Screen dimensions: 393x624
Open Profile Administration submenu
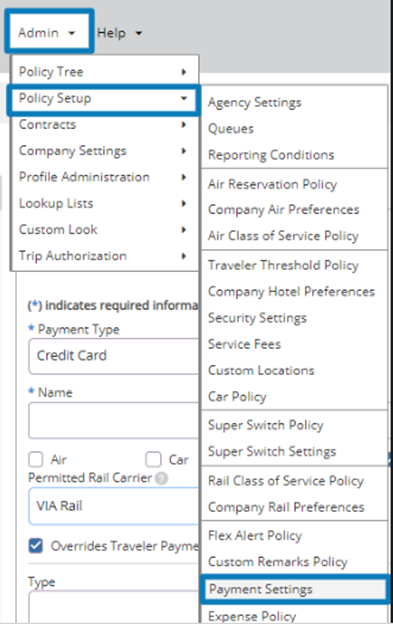click(105, 177)
